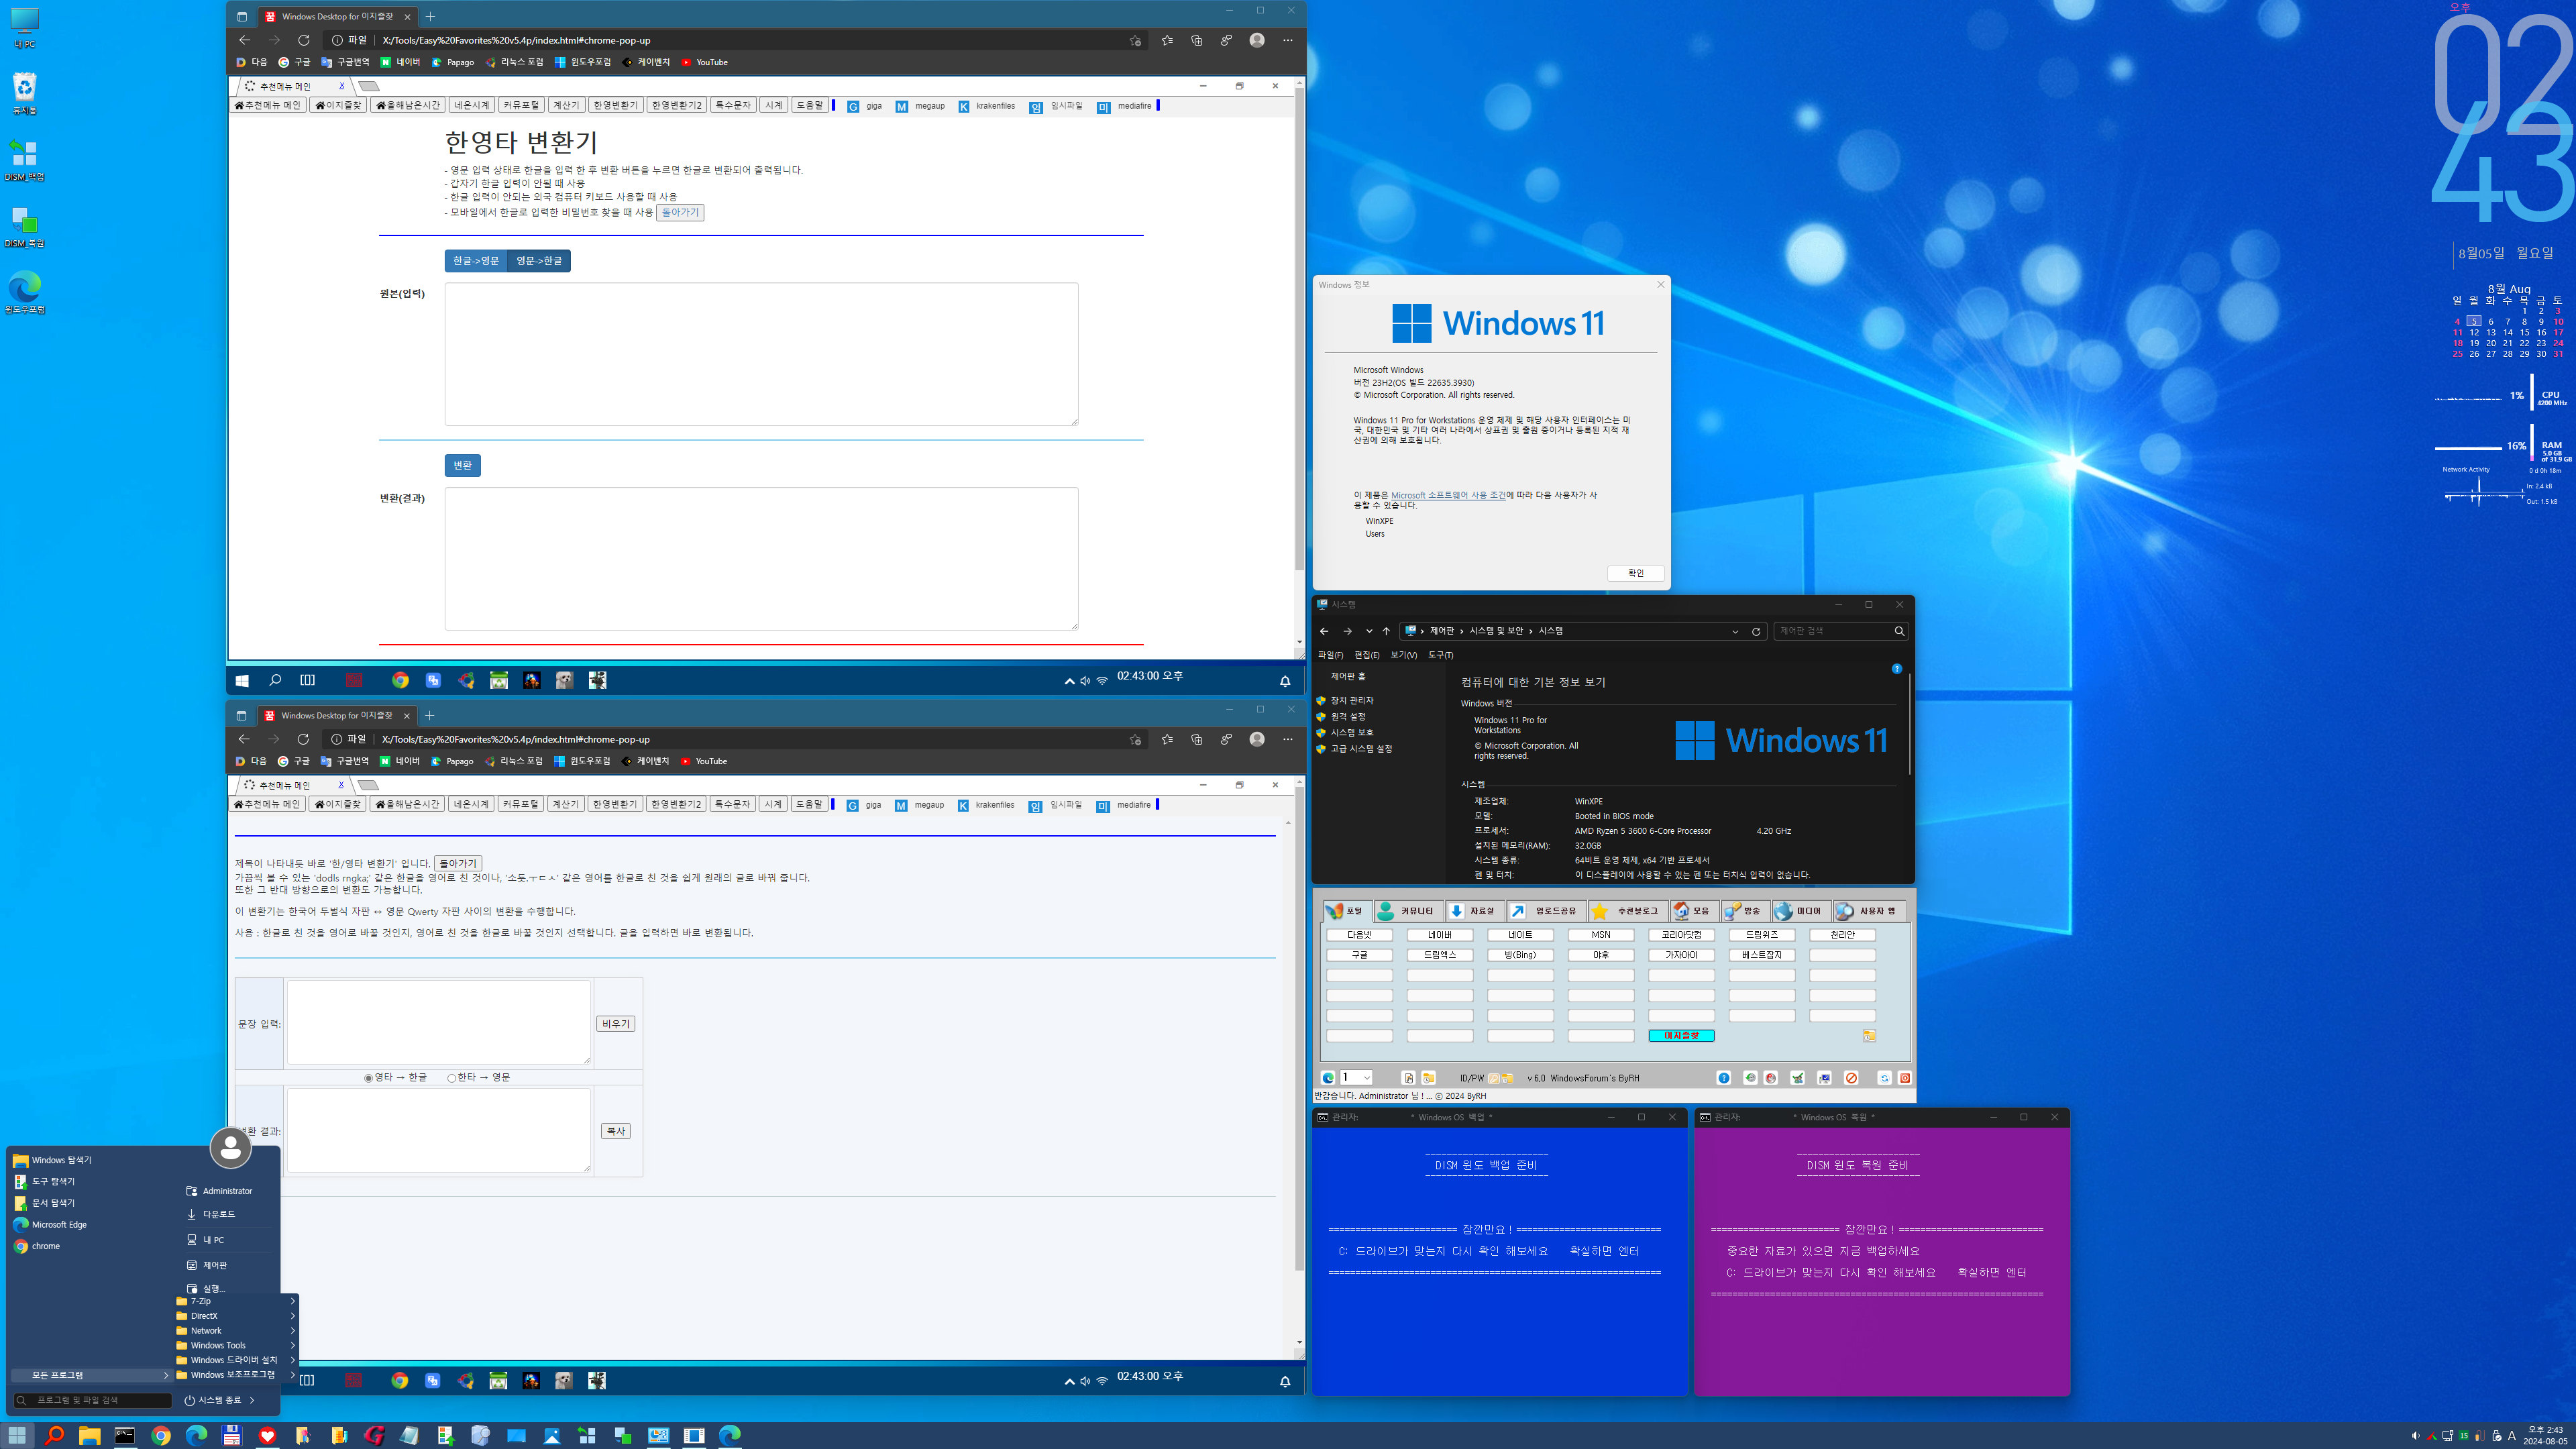Toggle the 영문->한글 mode button

tap(539, 260)
